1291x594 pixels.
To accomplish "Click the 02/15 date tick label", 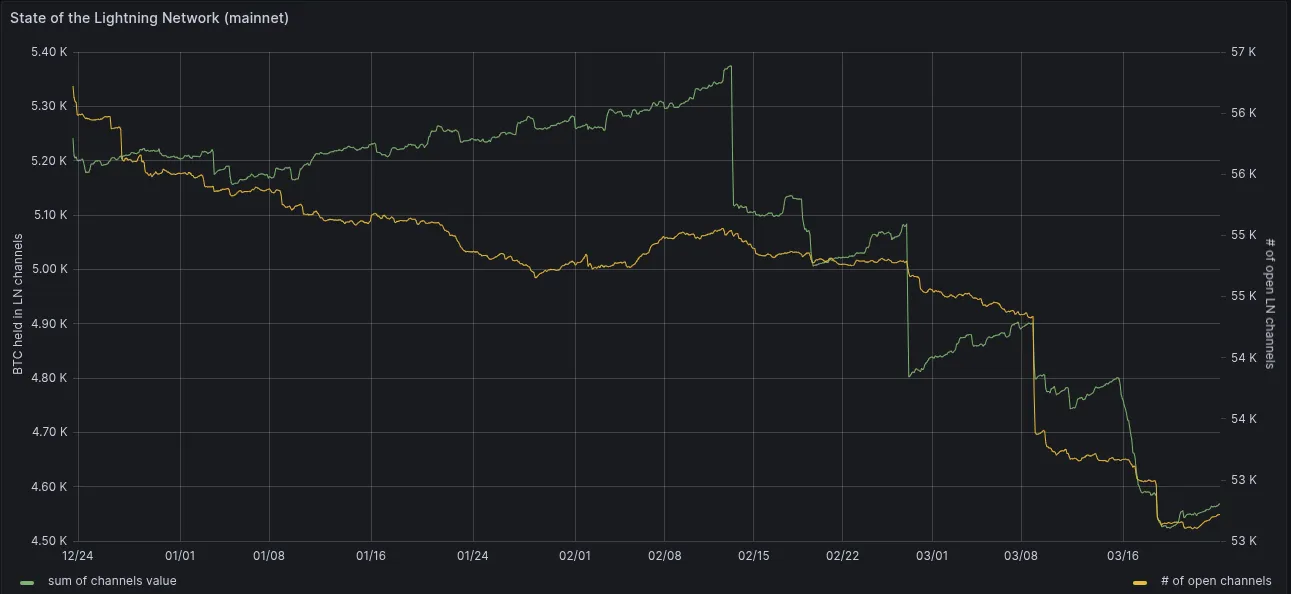I will tap(753, 555).
